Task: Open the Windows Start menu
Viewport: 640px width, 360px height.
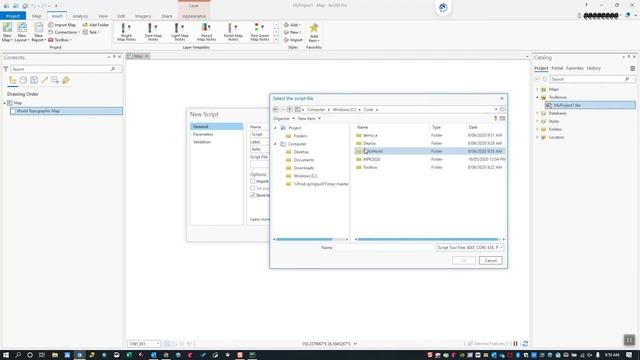Action: point(6,355)
